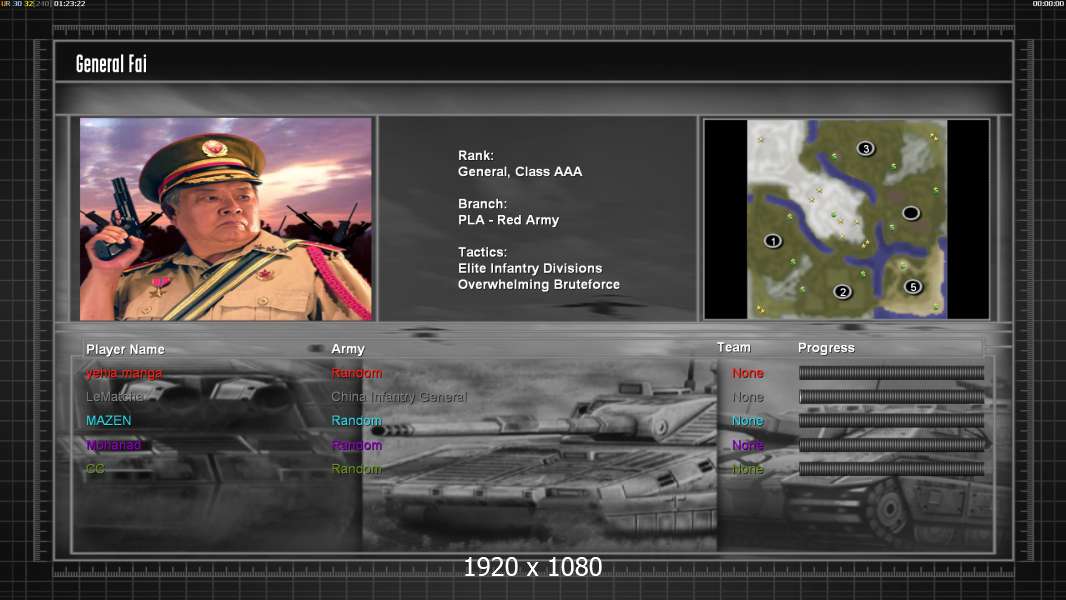1066x600 pixels.
Task: Select start position marker 2 on the minimap
Action: (842, 292)
